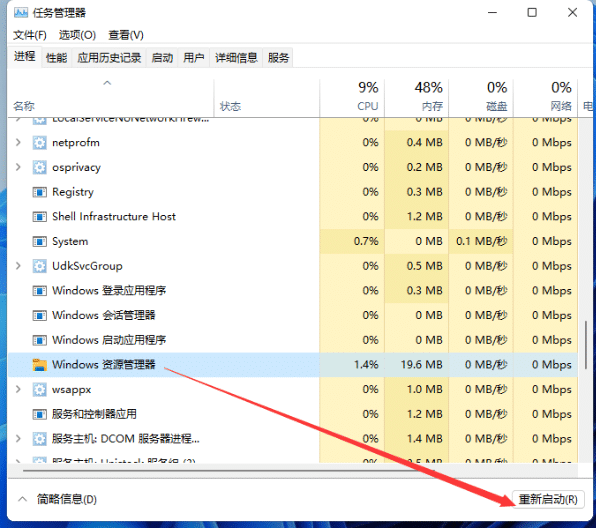Sort by the 状态 column header
596x528 pixels.
pyautogui.click(x=267, y=97)
